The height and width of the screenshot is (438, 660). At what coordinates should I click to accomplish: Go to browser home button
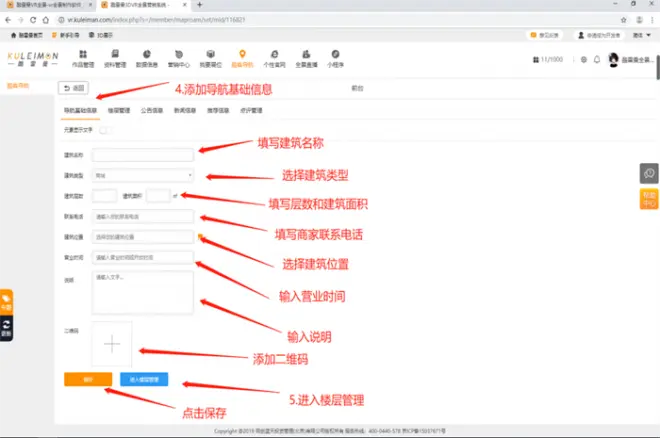pyautogui.click(x=45, y=20)
